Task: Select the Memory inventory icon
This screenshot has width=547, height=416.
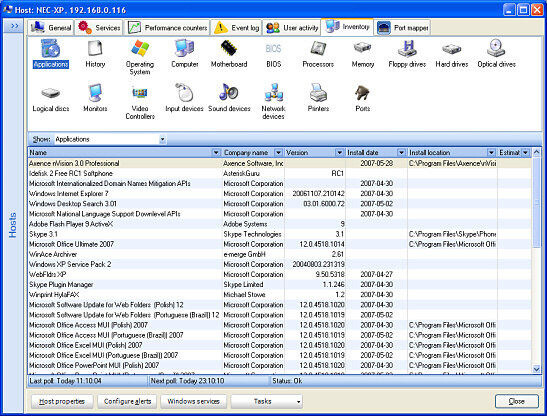Action: click(x=362, y=54)
